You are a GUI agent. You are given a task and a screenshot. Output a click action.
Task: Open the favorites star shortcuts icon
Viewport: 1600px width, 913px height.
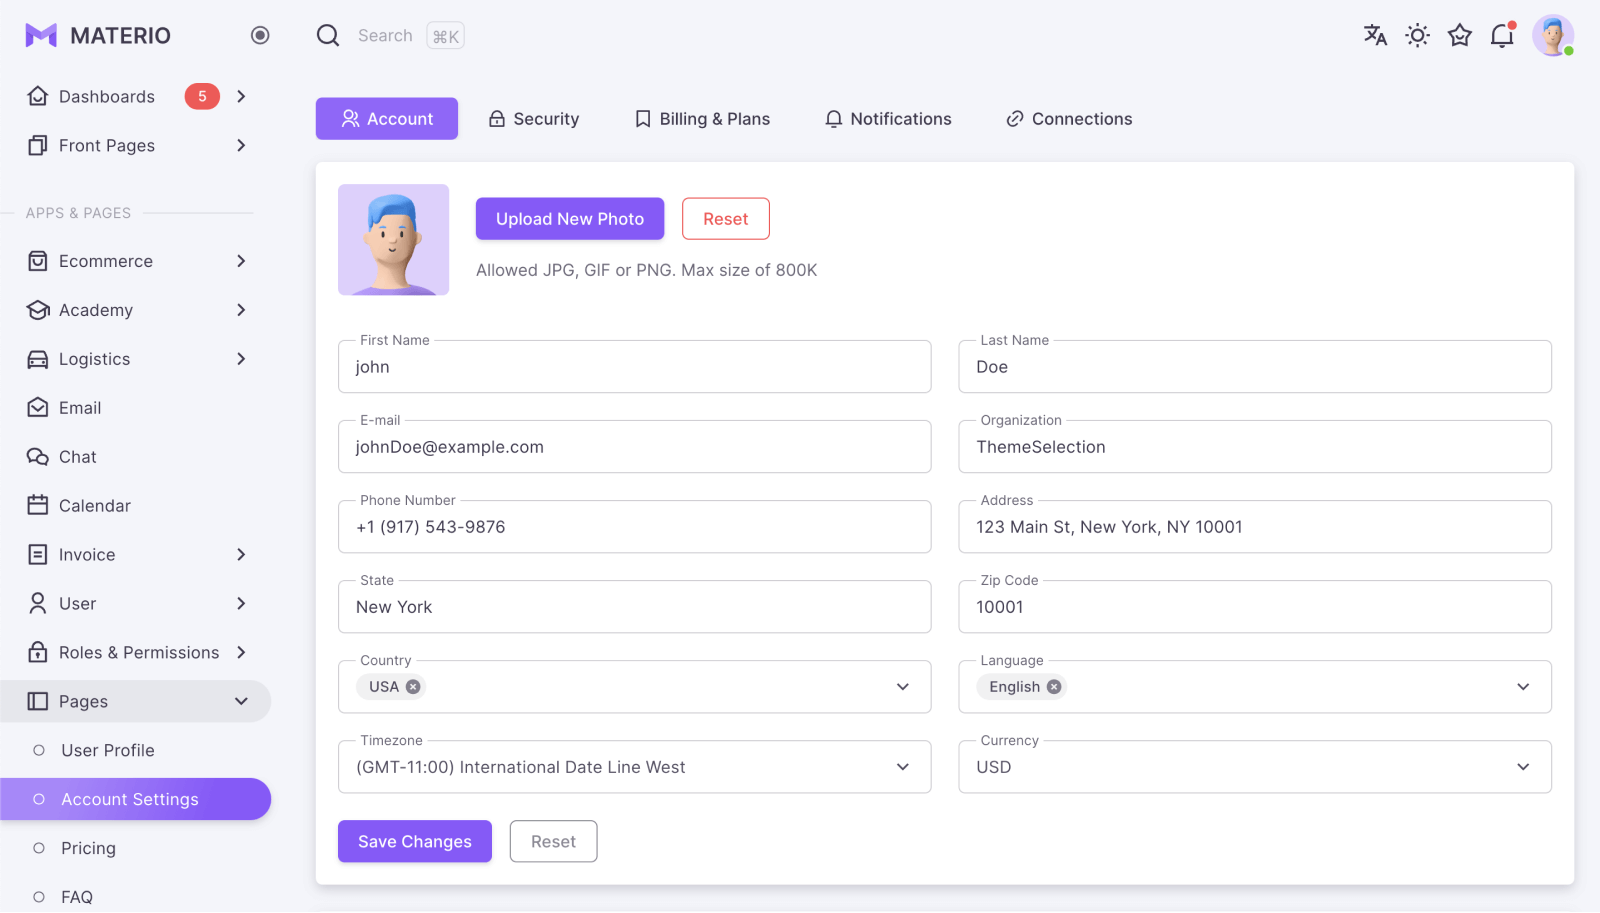(1460, 35)
